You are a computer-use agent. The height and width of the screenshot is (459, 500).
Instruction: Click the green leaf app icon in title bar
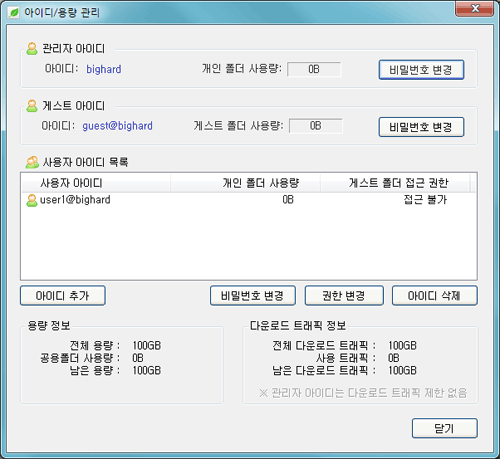pos(14,12)
